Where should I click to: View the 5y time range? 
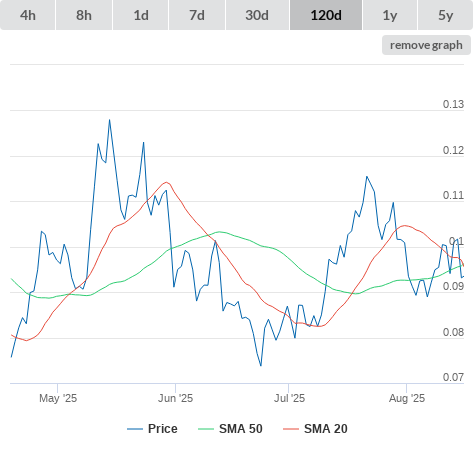click(445, 15)
